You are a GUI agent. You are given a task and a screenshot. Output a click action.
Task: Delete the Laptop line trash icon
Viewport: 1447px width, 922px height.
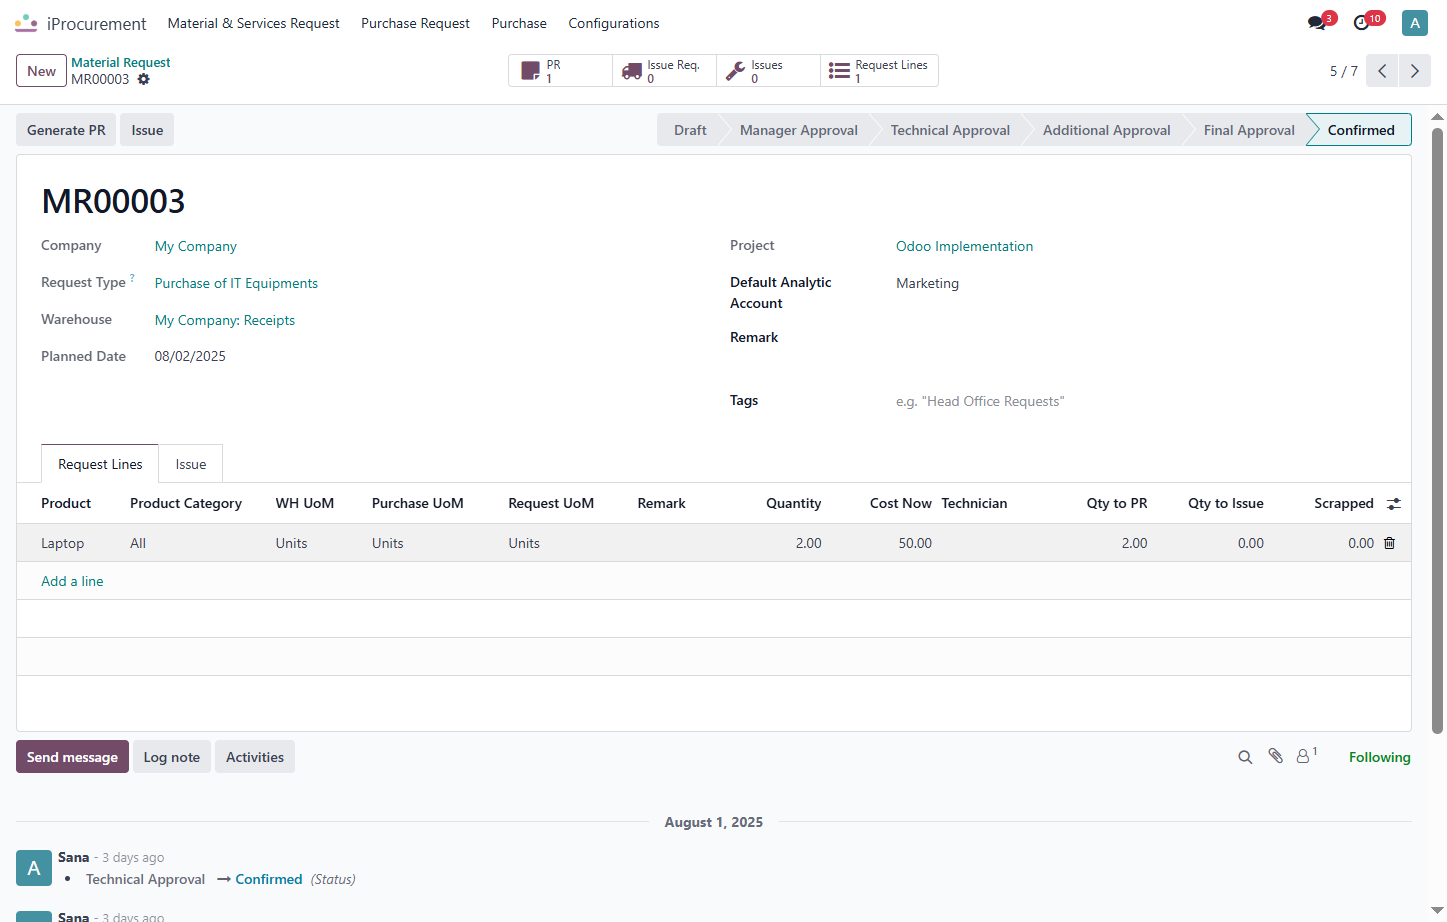(x=1389, y=543)
